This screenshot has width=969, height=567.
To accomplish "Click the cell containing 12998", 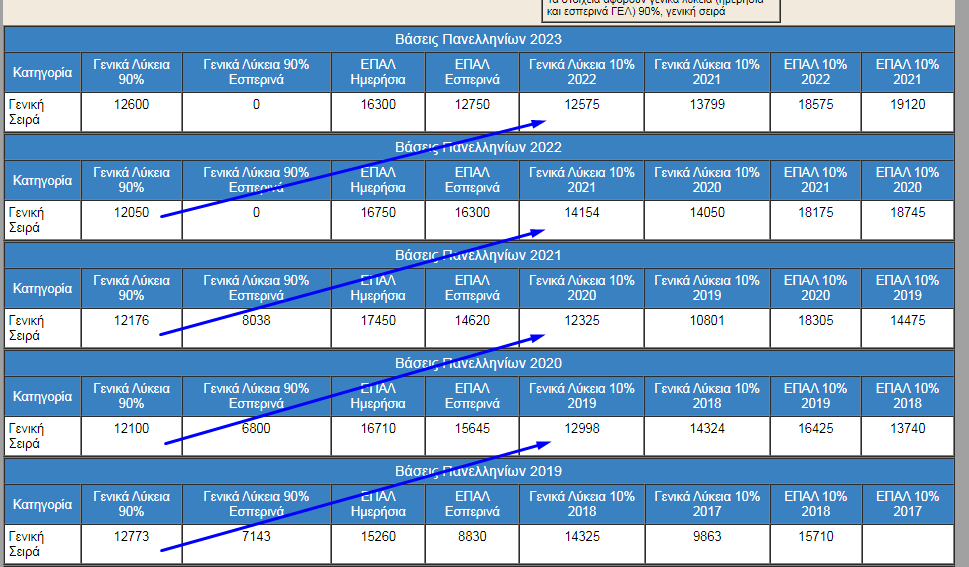I will pos(581,428).
